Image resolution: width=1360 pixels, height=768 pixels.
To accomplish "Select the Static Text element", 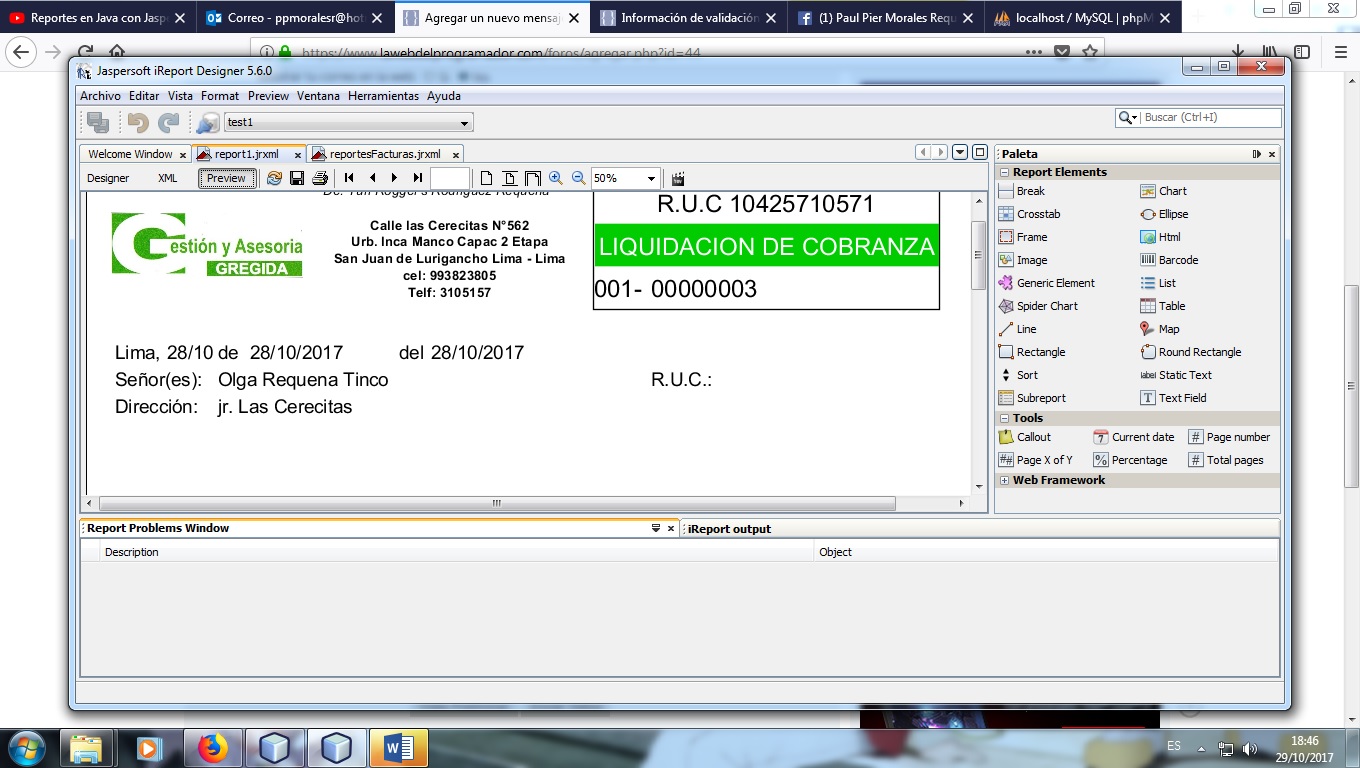I will click(x=1176, y=375).
